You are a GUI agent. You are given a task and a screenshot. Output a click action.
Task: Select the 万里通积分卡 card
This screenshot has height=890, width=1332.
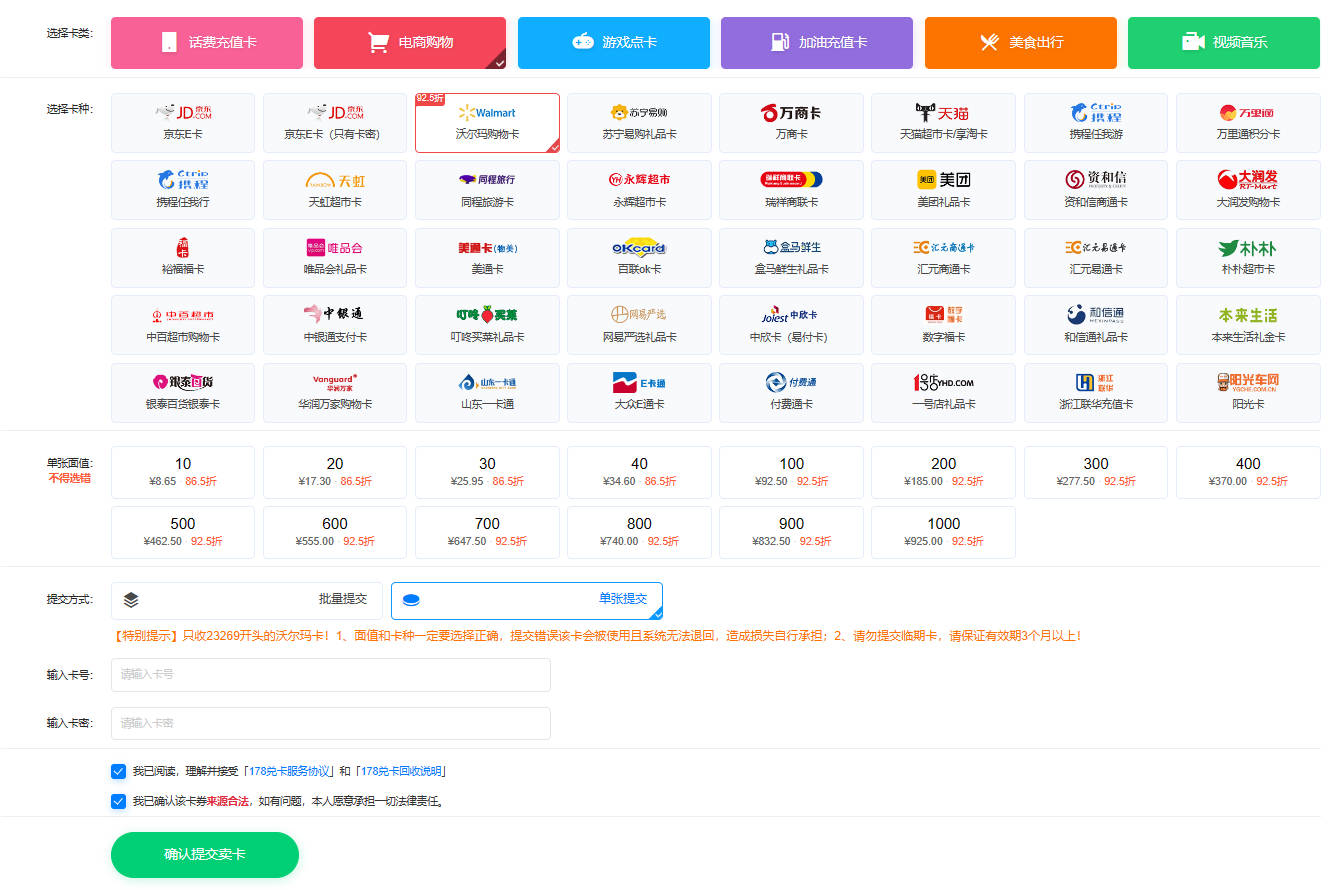(x=1248, y=123)
